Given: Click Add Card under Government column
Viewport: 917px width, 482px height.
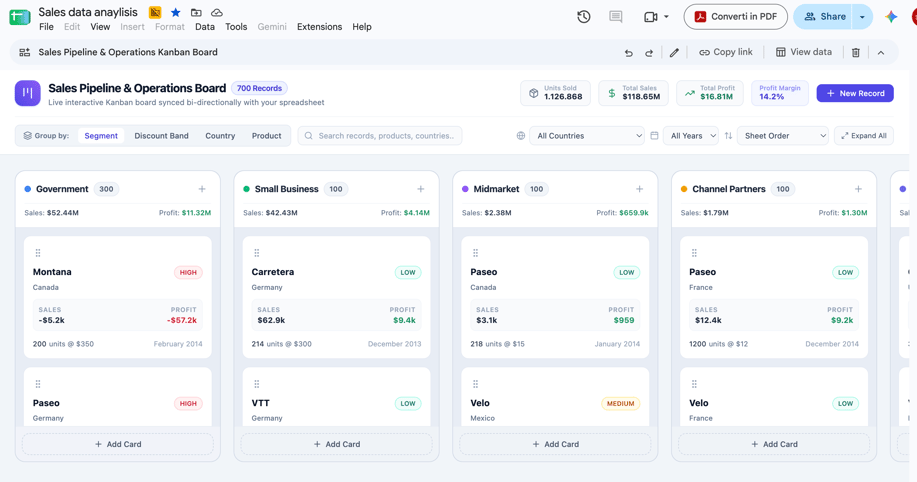Looking at the screenshot, I should pos(118,444).
